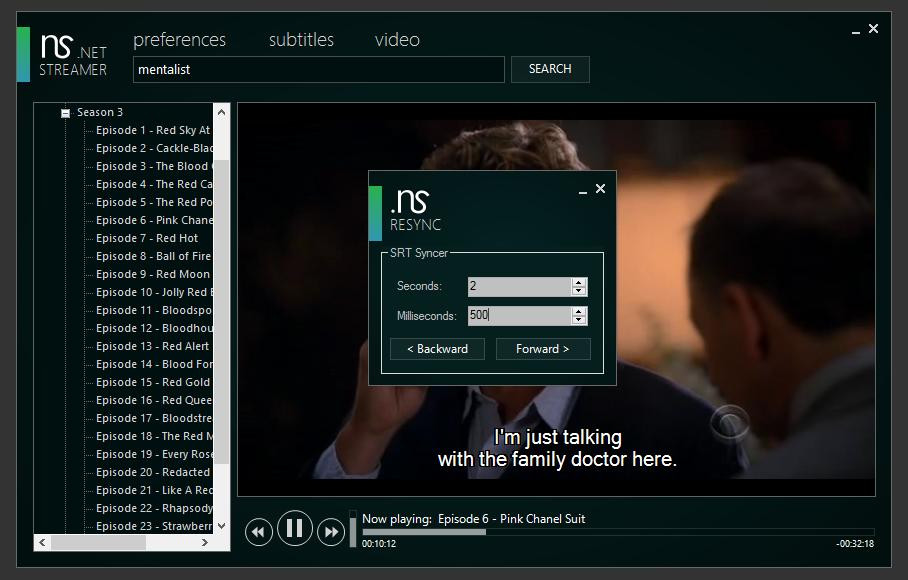Fast forward the video
Viewport: 908px width, 580px height.
pos(331,531)
